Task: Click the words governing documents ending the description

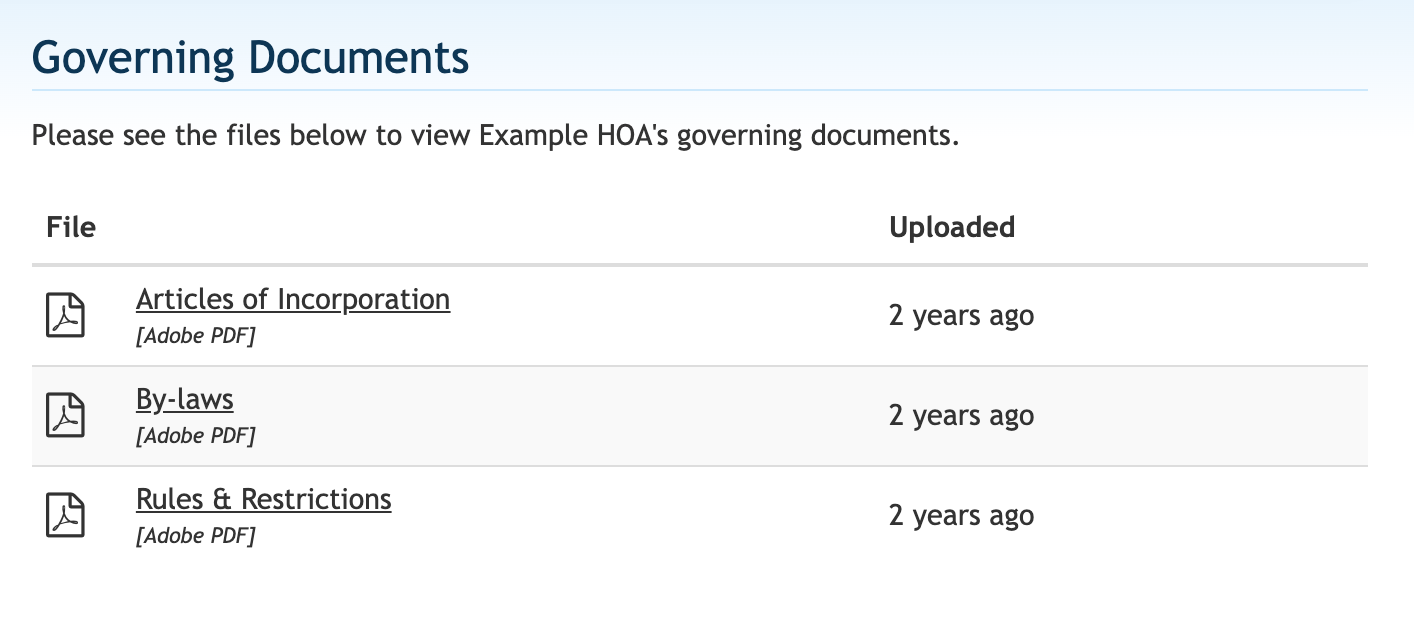Action: coord(815,136)
